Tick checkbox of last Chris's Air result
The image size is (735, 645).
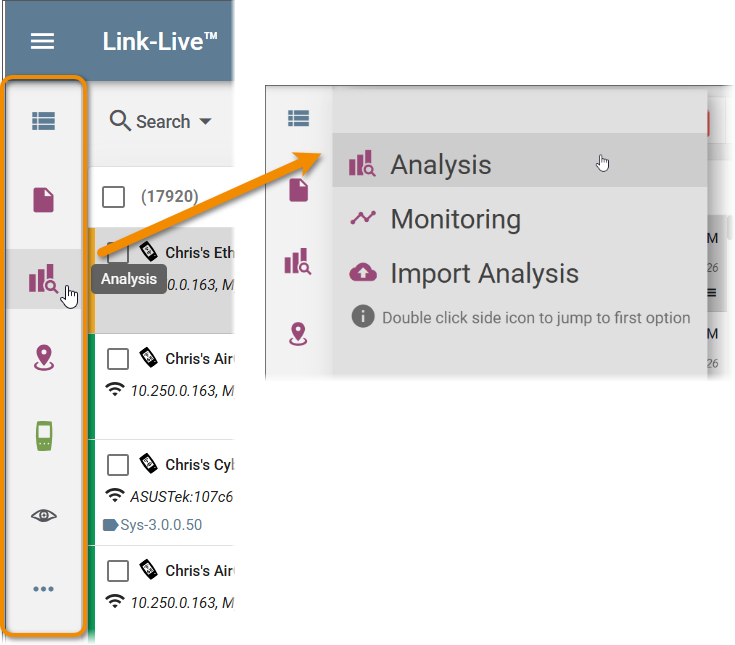[x=118, y=571]
